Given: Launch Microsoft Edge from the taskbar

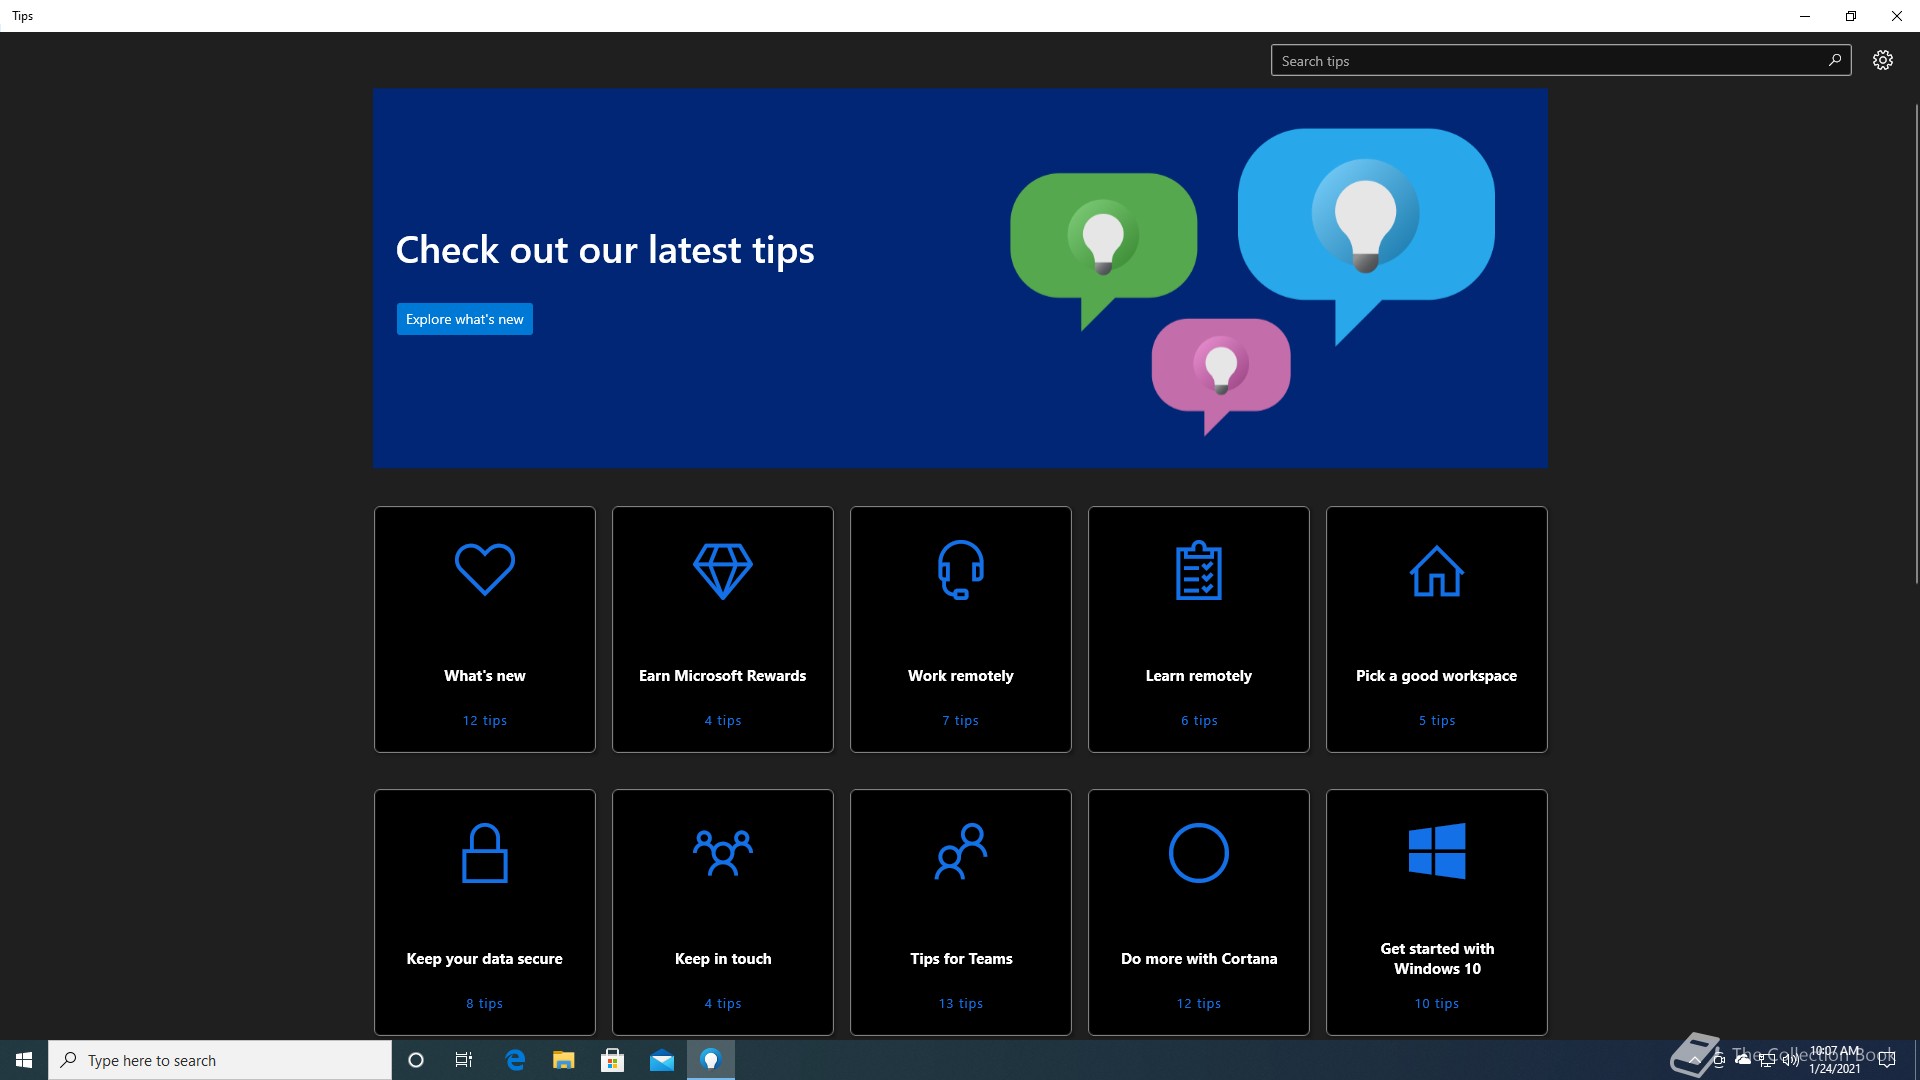Looking at the screenshot, I should coord(515,1060).
